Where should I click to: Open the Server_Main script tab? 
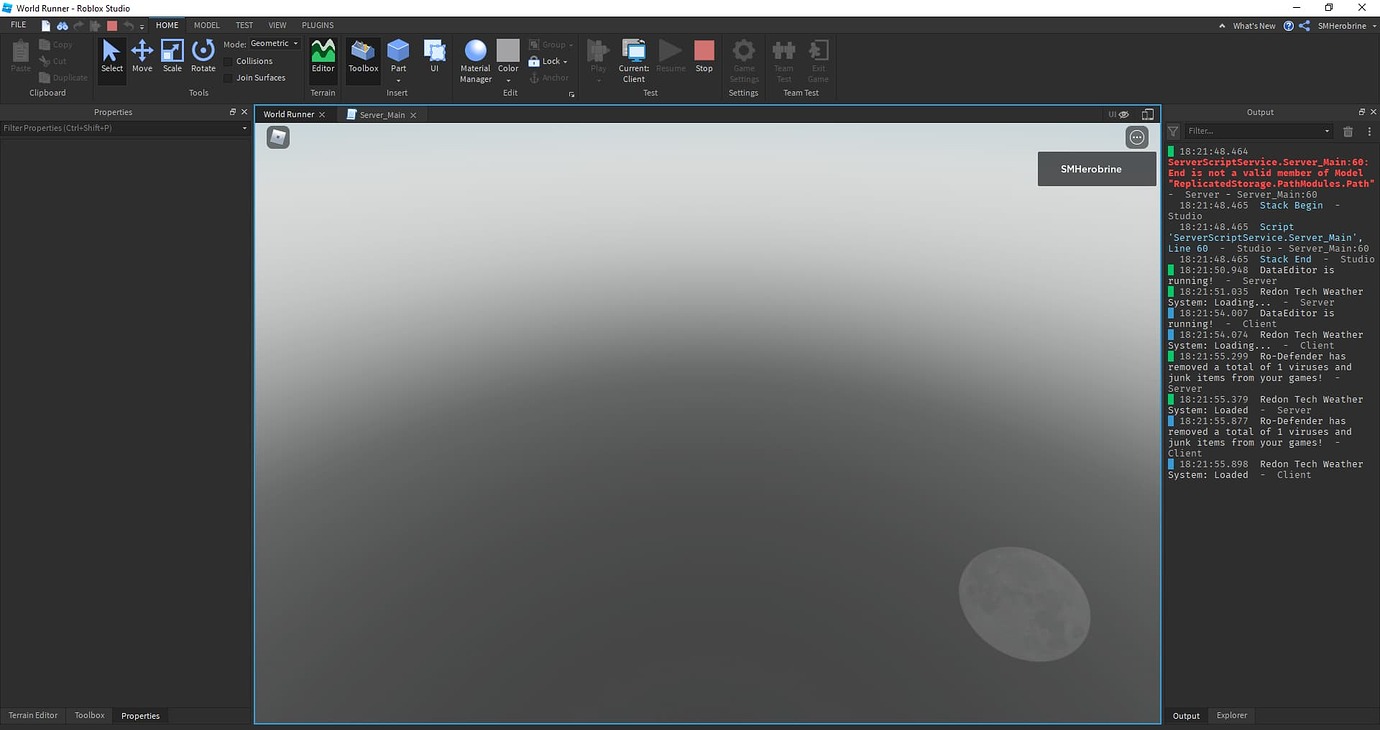[381, 114]
